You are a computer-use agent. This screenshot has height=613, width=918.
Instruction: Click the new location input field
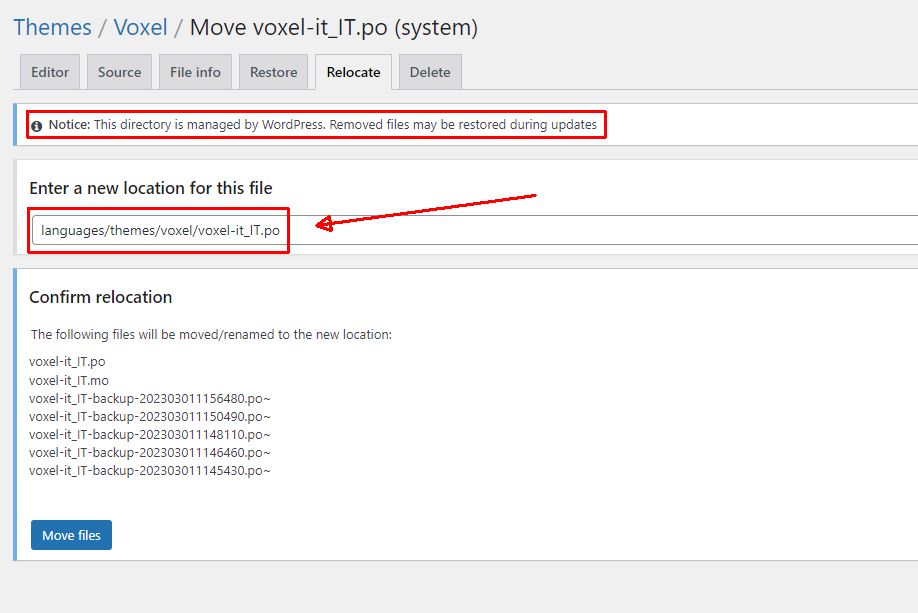coord(160,230)
